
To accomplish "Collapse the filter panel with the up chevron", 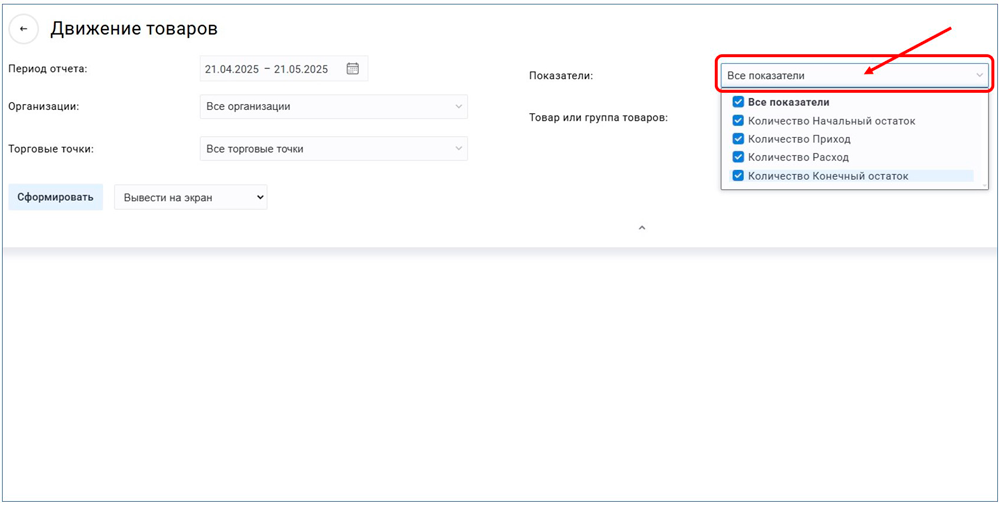I will (642, 228).
